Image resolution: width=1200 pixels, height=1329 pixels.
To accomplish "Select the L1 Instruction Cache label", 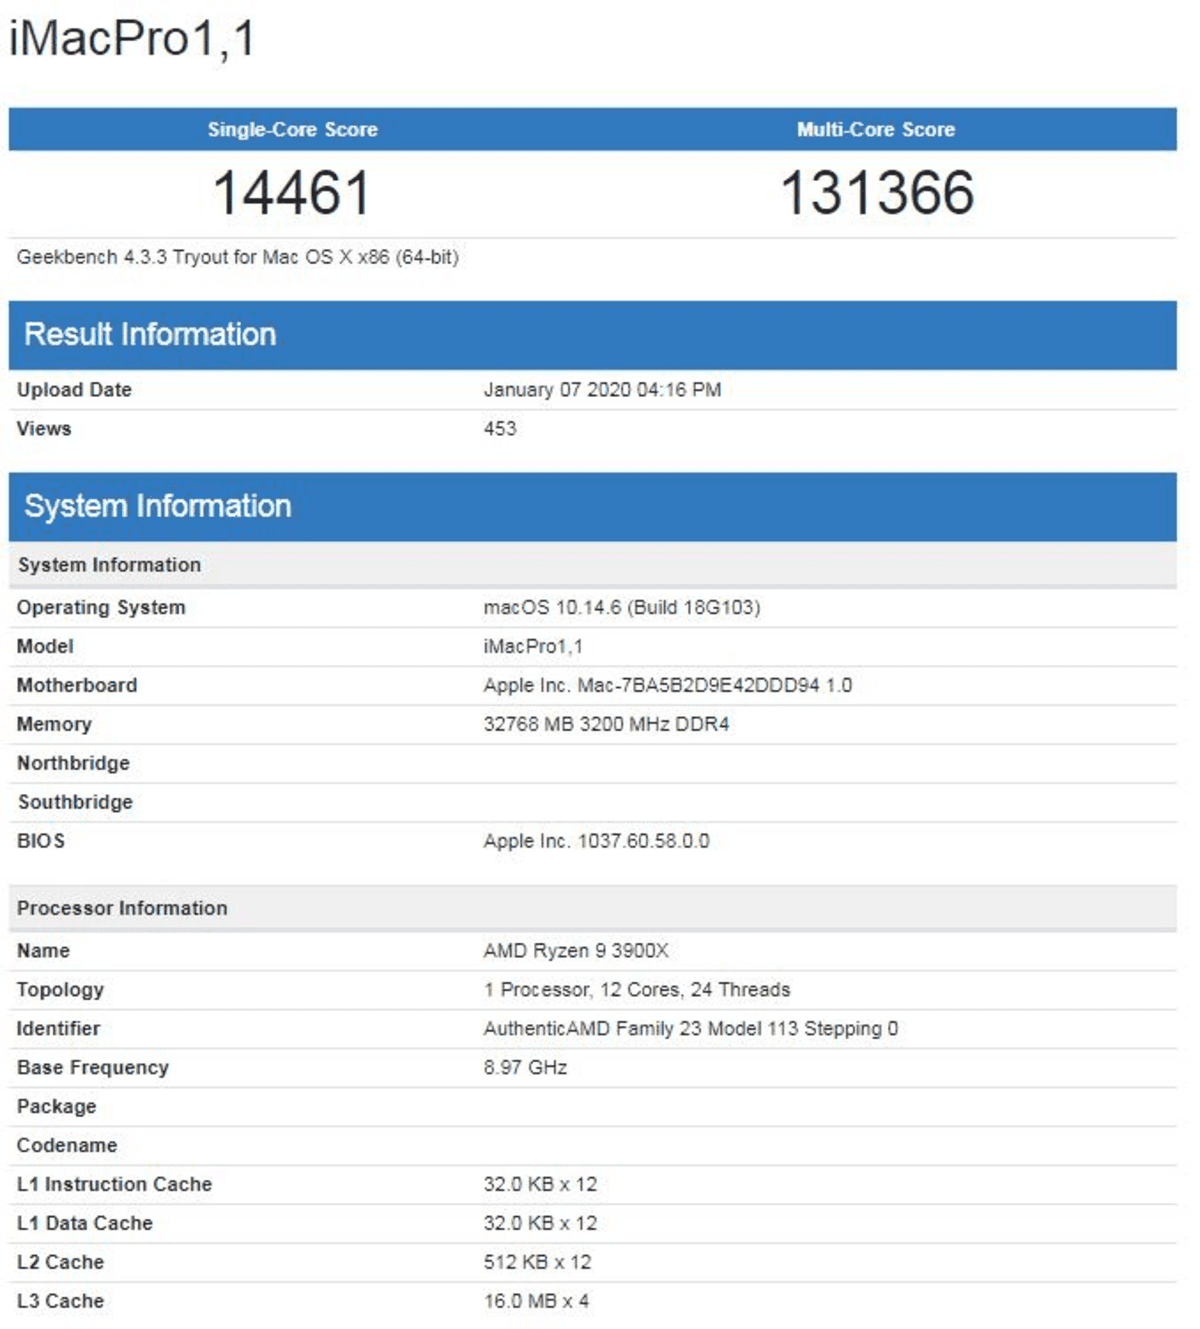I will (x=114, y=1186).
